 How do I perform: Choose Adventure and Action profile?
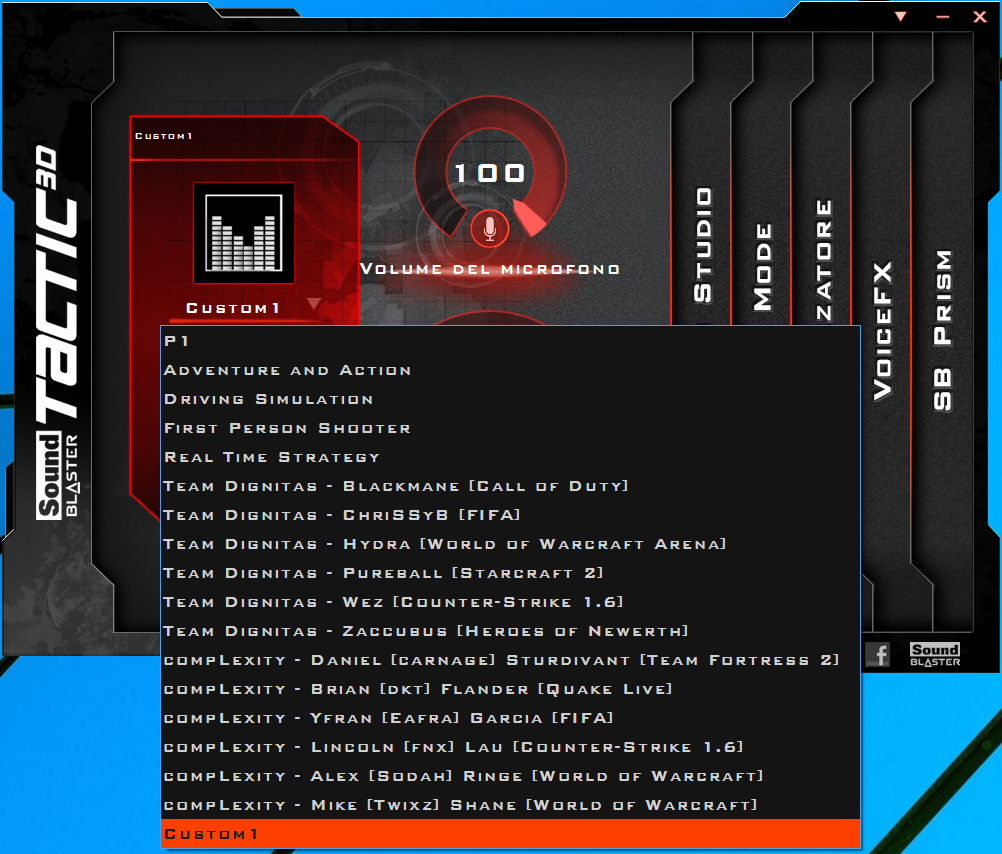[x=510, y=370]
